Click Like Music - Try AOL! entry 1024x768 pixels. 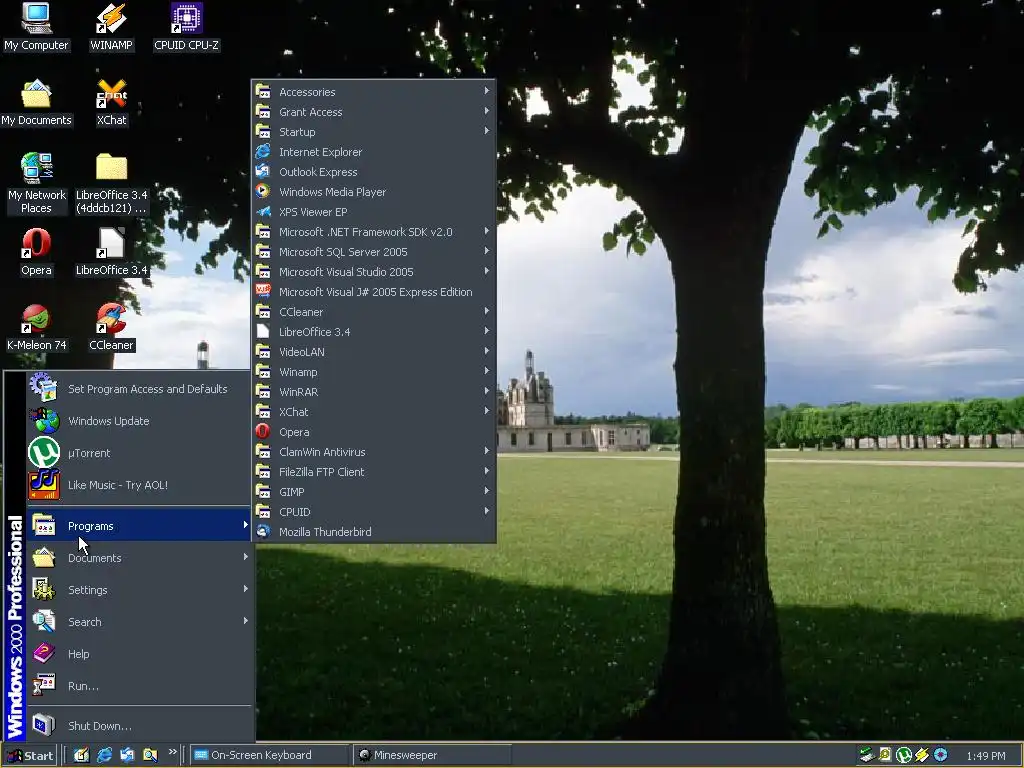(x=138, y=485)
